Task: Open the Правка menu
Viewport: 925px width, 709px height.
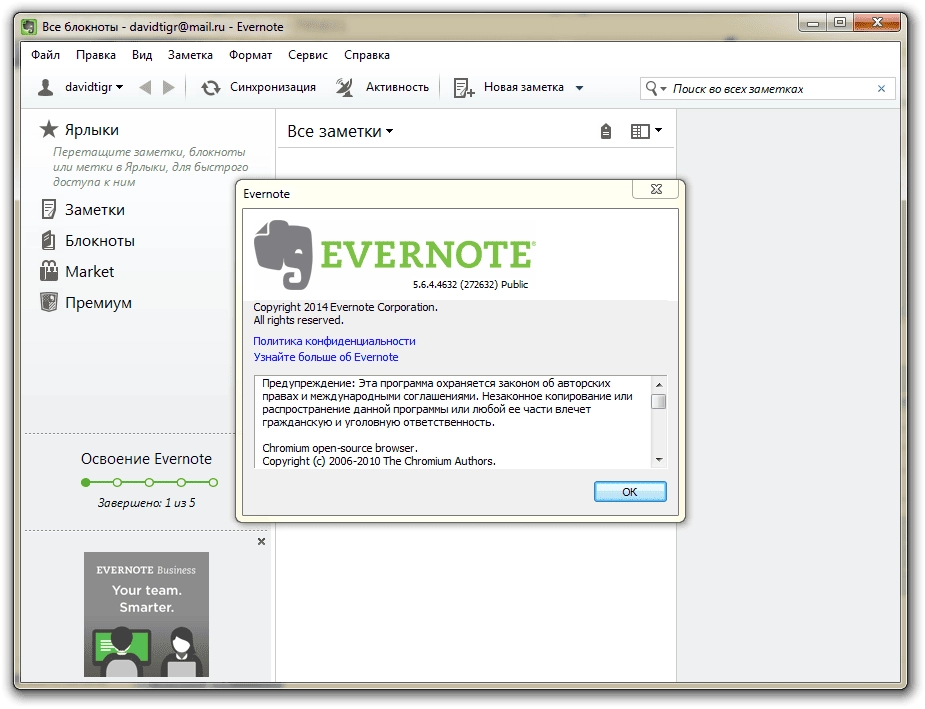Action: (96, 55)
